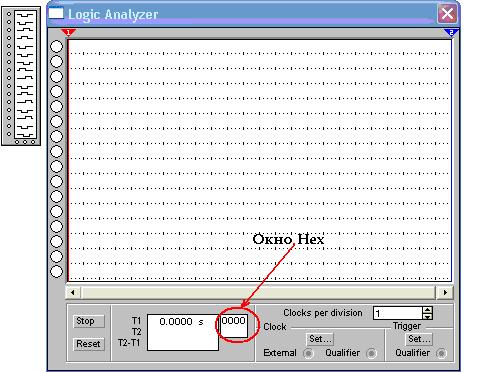Click the hex value box showing 0000
Viewport: 499px width, 372px height.
[234, 326]
